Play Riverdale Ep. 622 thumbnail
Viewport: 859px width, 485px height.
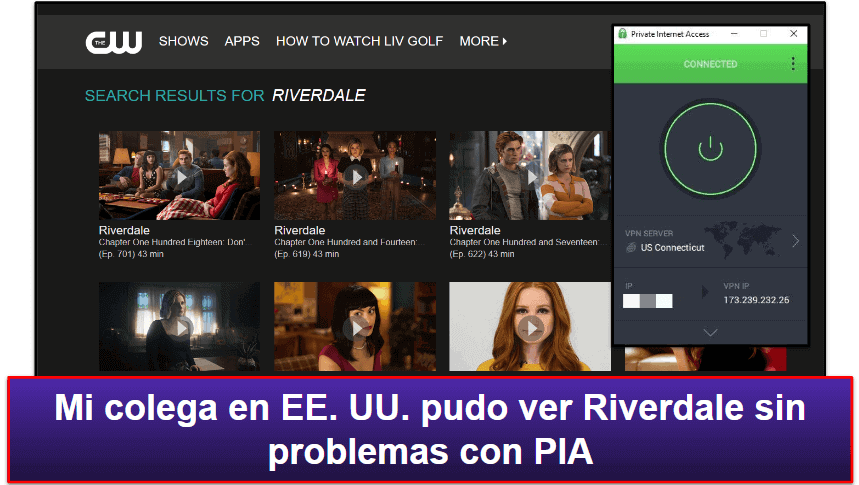tap(529, 175)
